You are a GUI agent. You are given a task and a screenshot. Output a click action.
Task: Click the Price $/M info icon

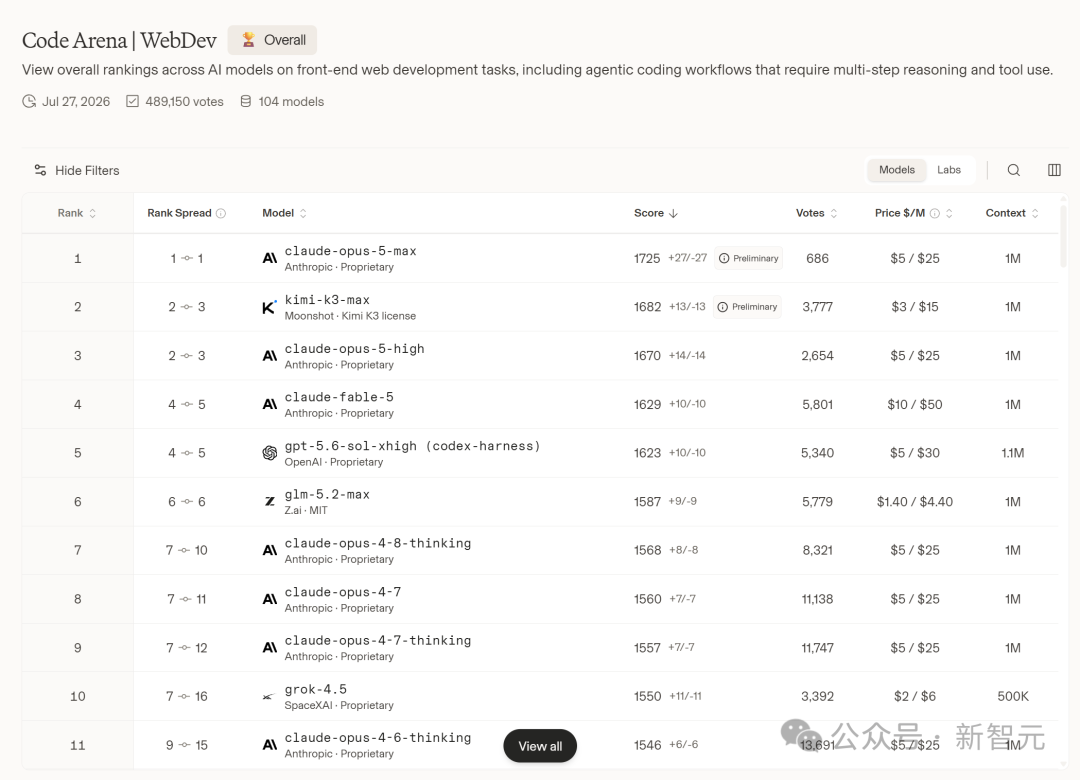tap(935, 214)
